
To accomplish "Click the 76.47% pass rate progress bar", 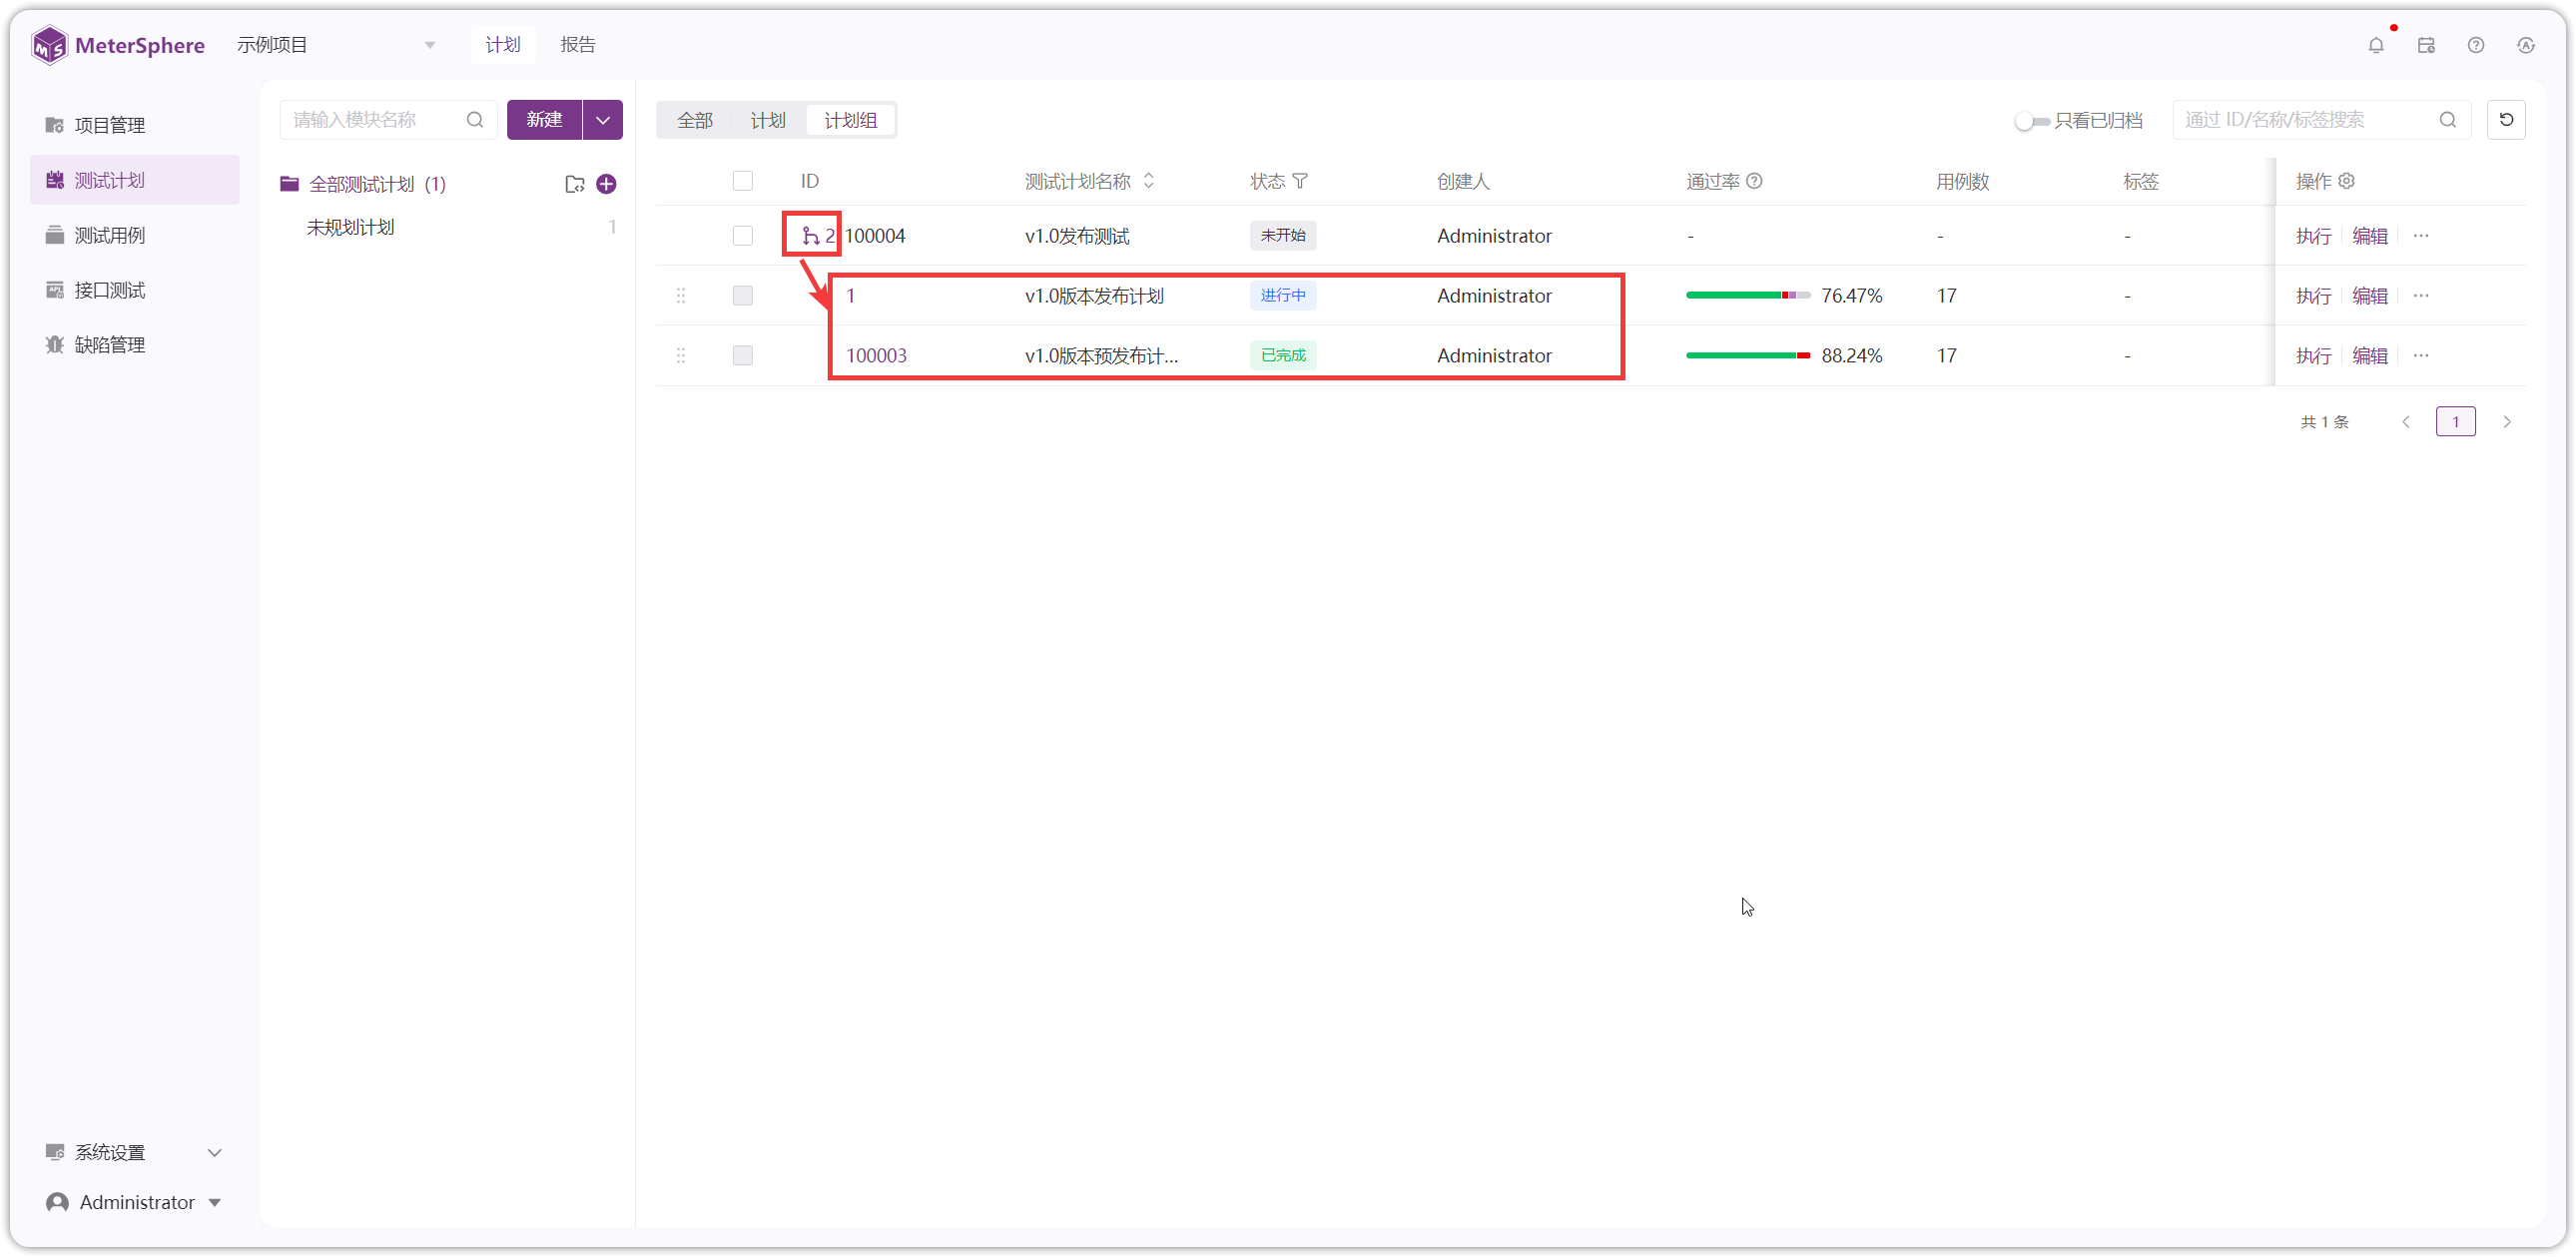I will pyautogui.click(x=1747, y=296).
